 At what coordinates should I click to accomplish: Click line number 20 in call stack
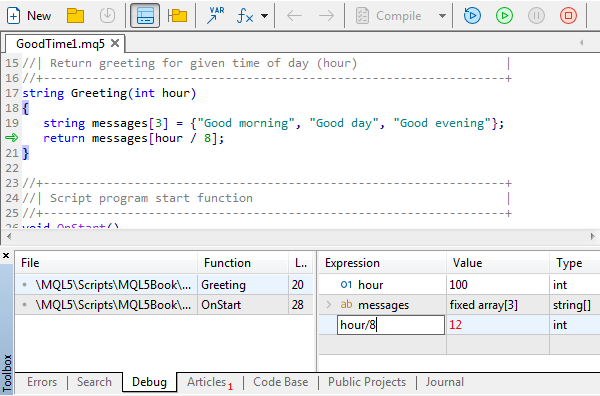click(298, 285)
